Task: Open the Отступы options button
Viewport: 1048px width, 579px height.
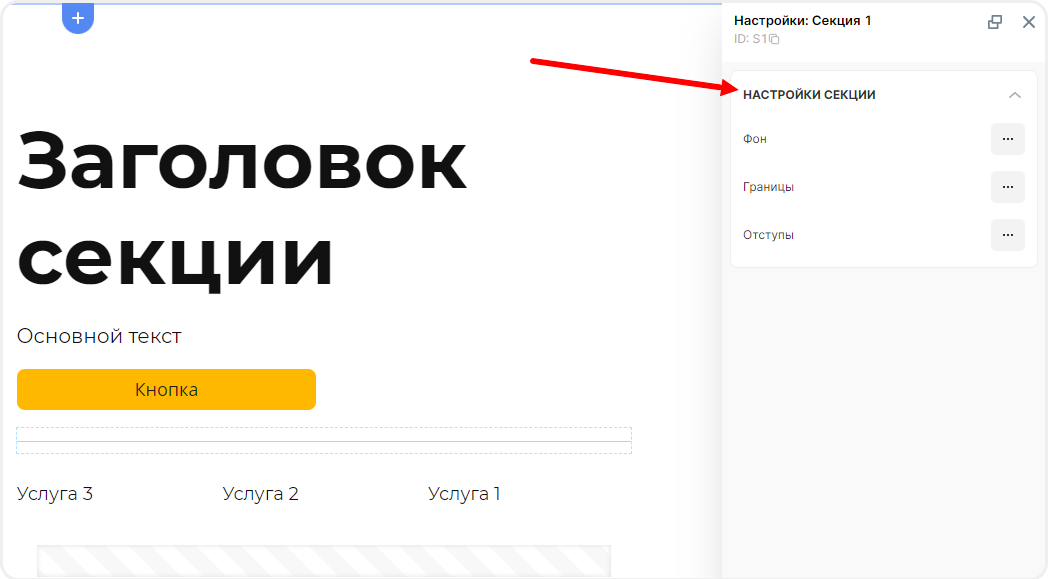Action: pos(1007,235)
